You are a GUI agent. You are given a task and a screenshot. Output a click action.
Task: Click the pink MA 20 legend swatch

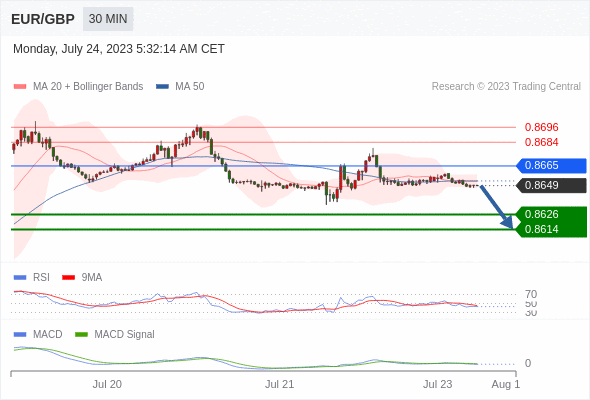20,87
